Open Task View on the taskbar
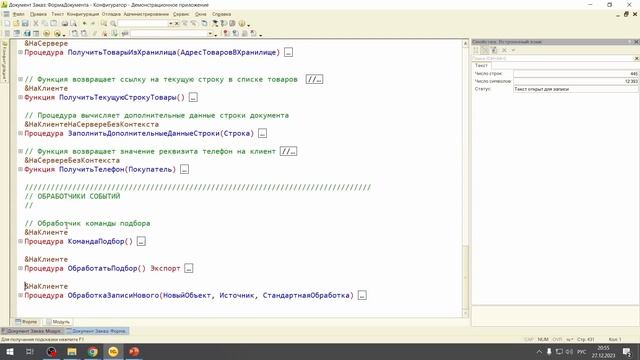This screenshot has width=640, height=360. [30, 351]
